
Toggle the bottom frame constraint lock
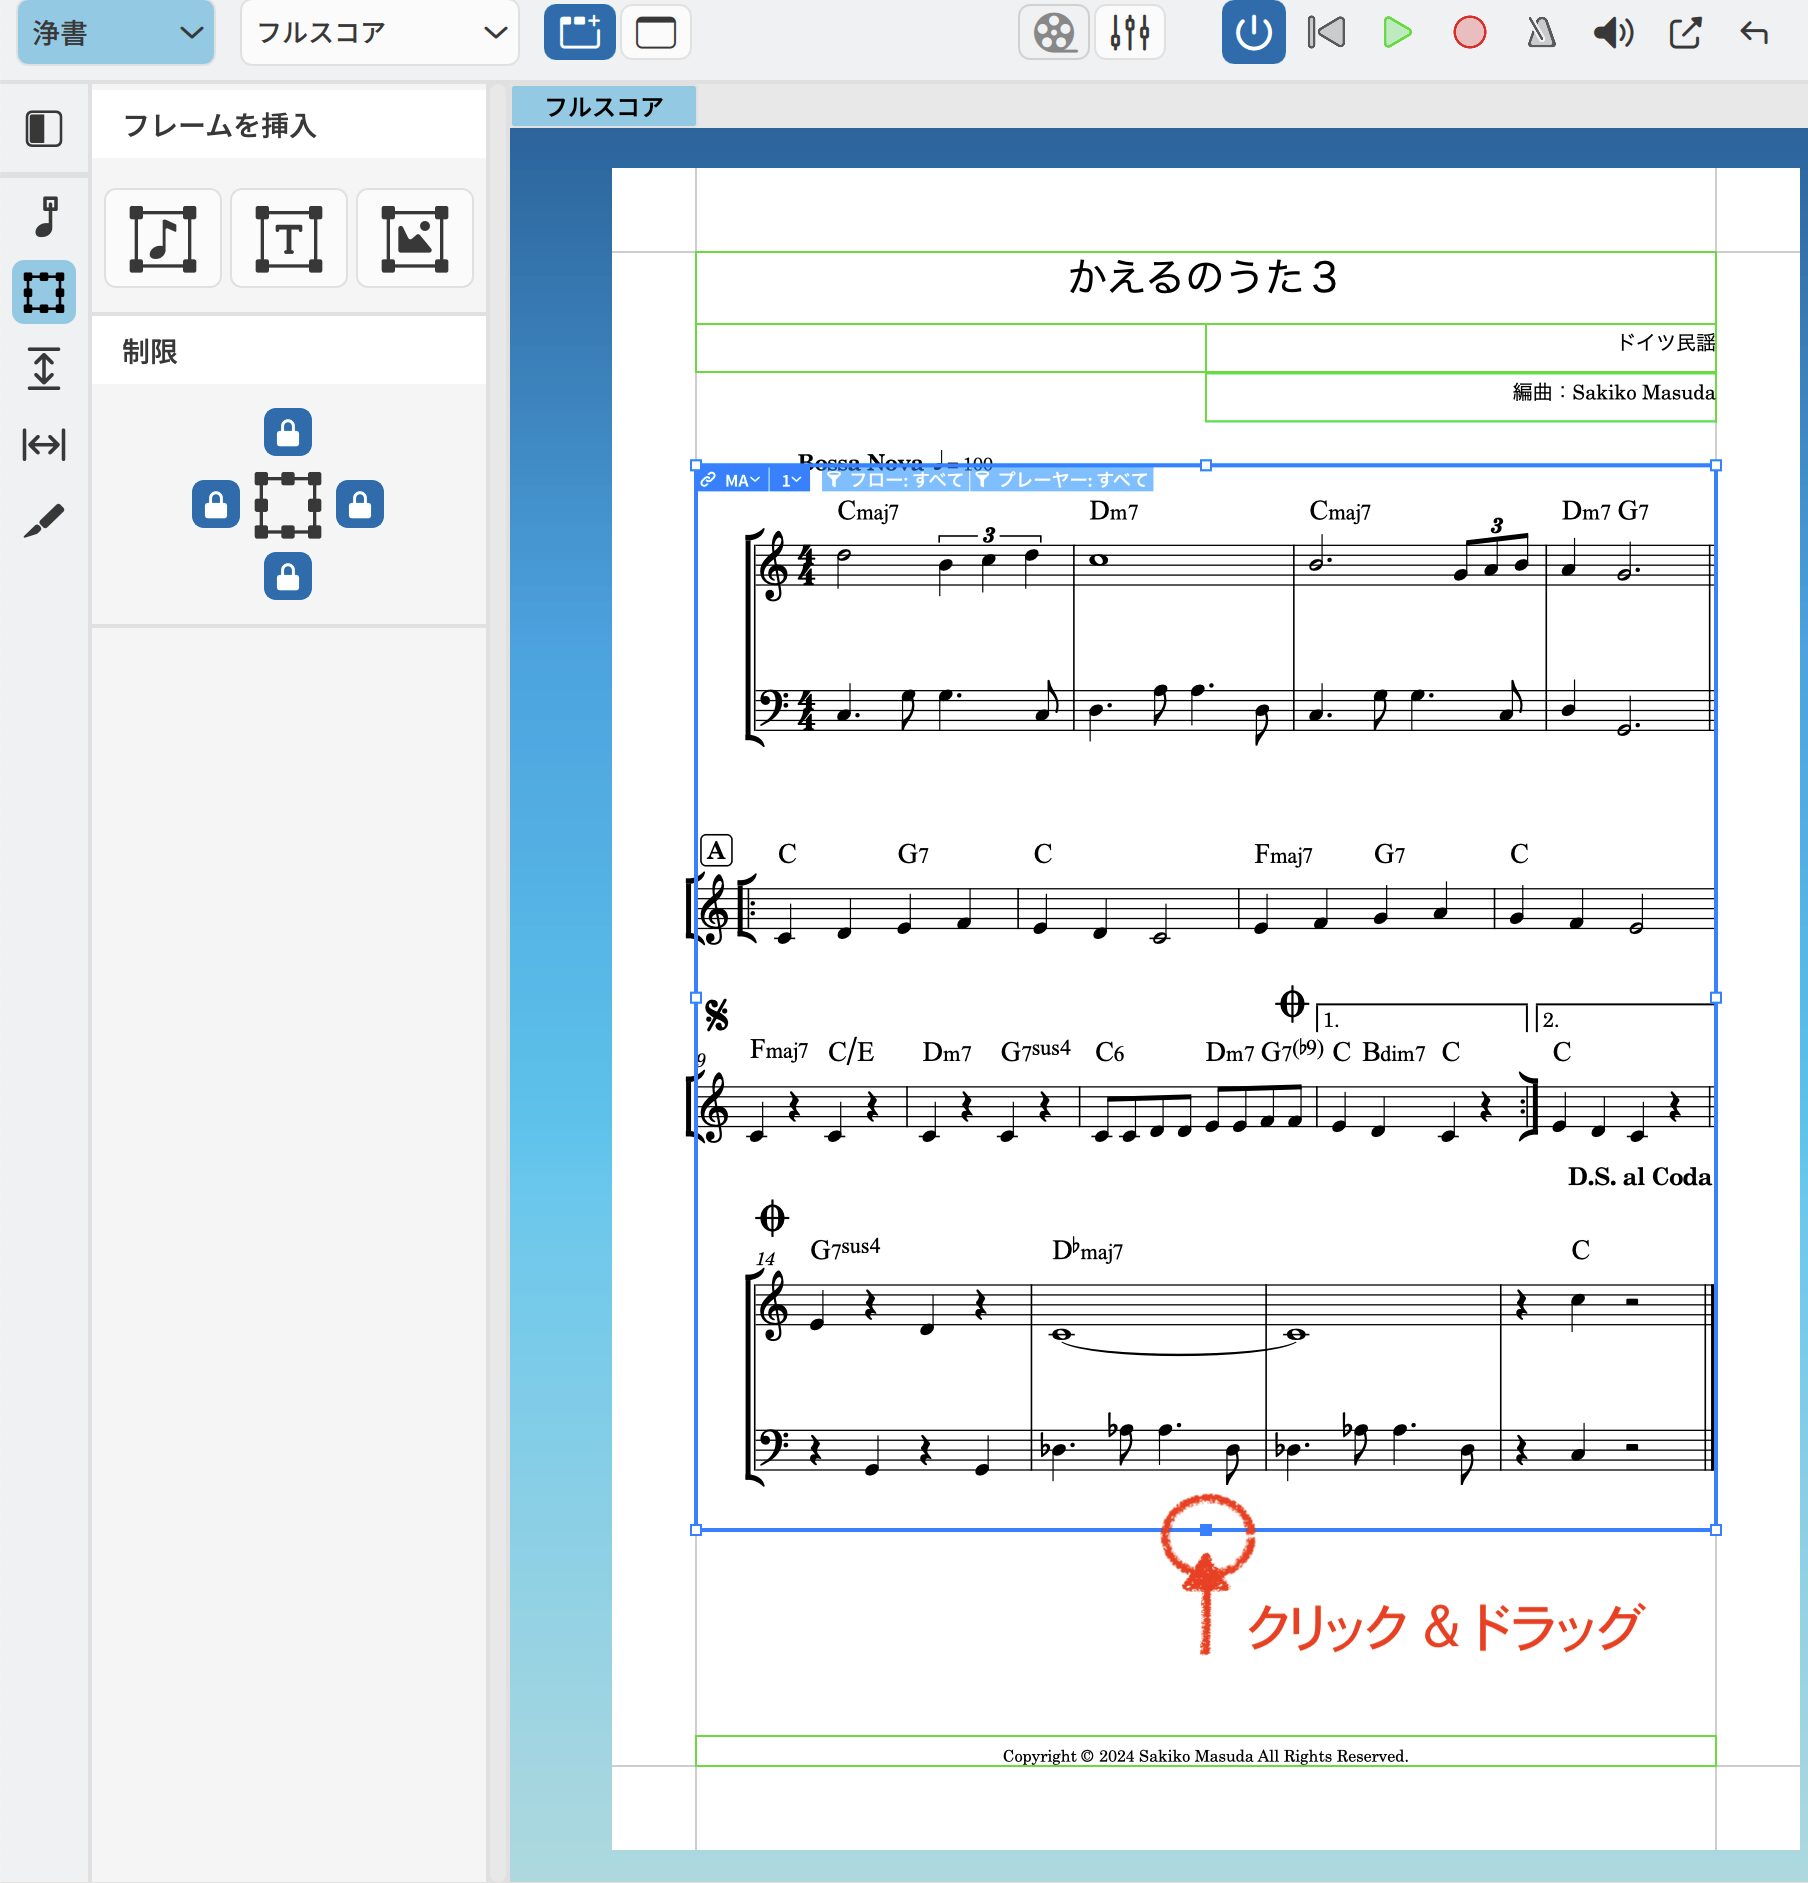[288, 577]
